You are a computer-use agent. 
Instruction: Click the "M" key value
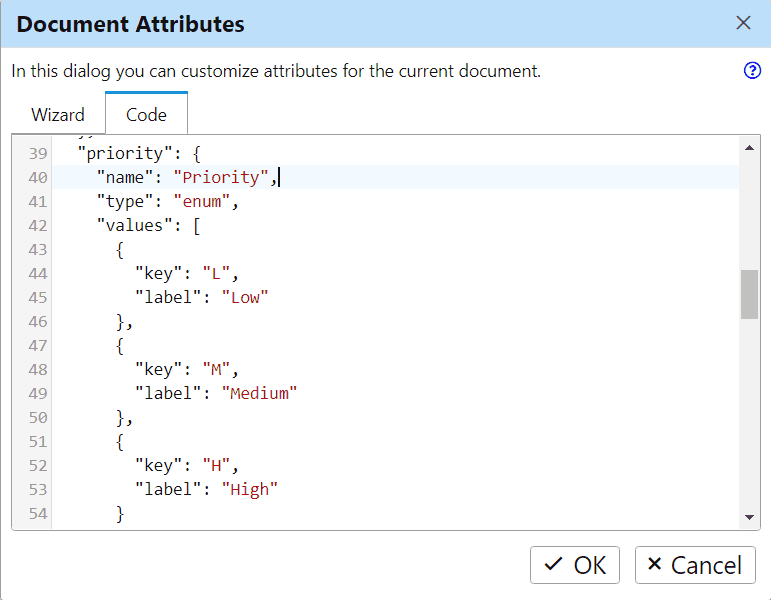tap(217, 369)
